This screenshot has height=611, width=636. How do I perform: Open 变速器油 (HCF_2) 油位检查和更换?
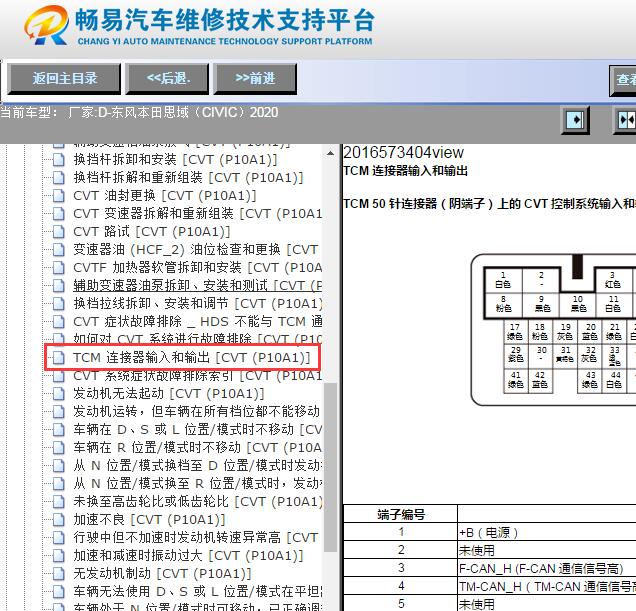[x=196, y=250]
